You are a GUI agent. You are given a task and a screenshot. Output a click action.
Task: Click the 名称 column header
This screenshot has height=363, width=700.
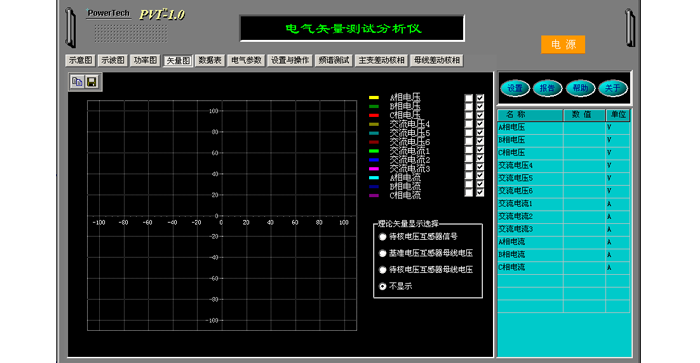coord(530,115)
